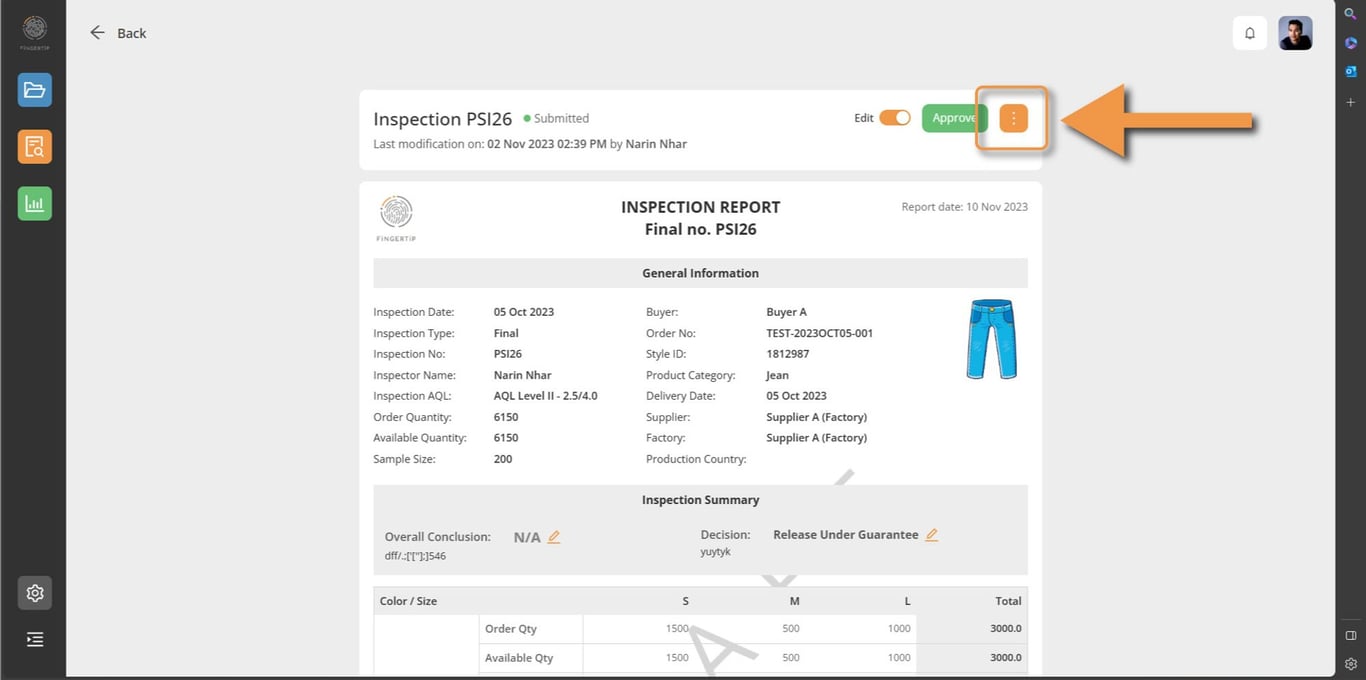This screenshot has height=680, width=1366.
Task: Click the Fingertip logo in the report
Action: click(x=397, y=219)
